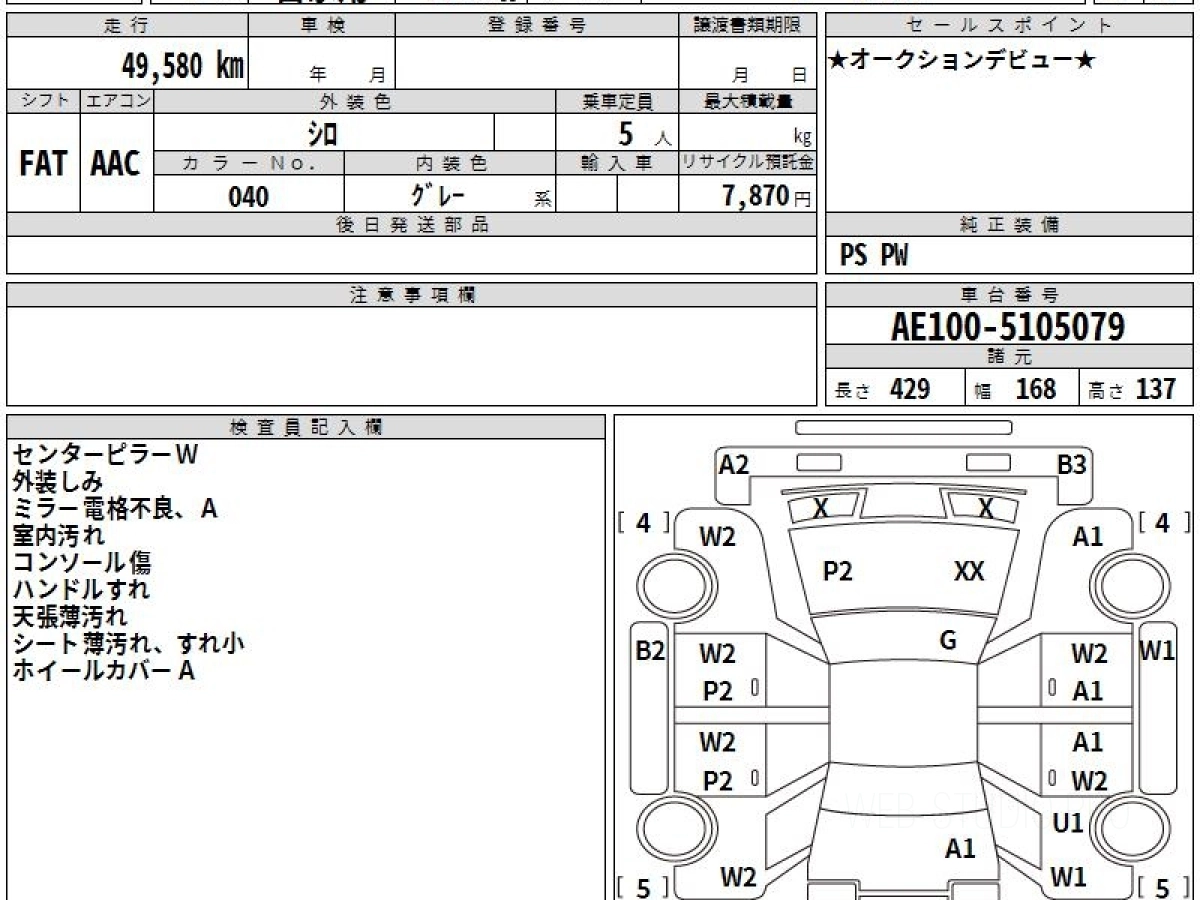Click the mileage value 49,580 km
1200x900 pixels.
pyautogui.click(x=183, y=65)
